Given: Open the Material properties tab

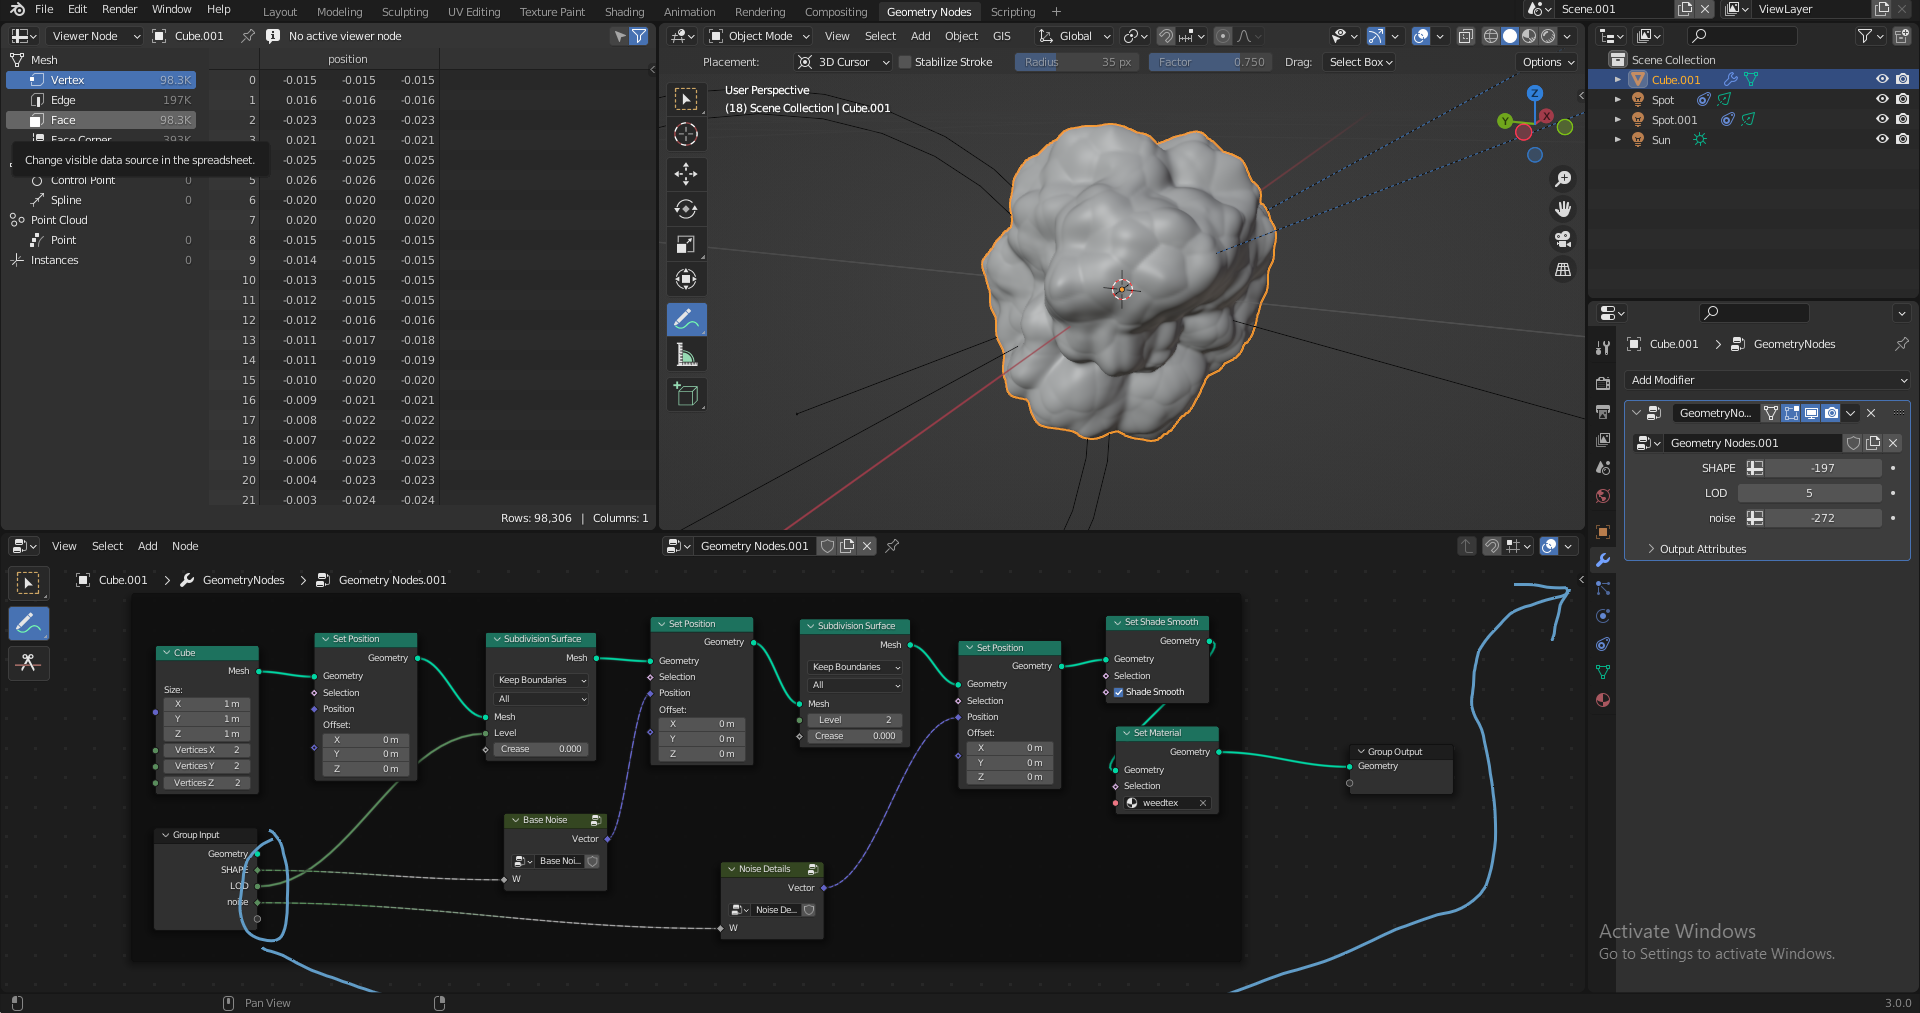Looking at the screenshot, I should click(1603, 700).
